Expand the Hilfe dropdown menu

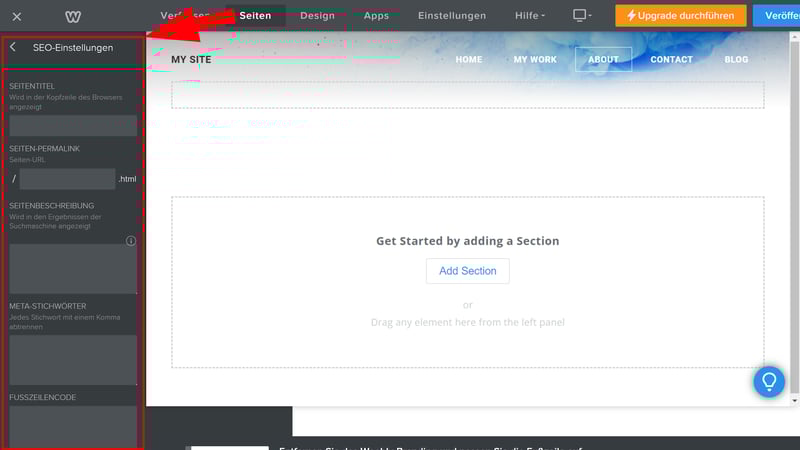(x=530, y=16)
